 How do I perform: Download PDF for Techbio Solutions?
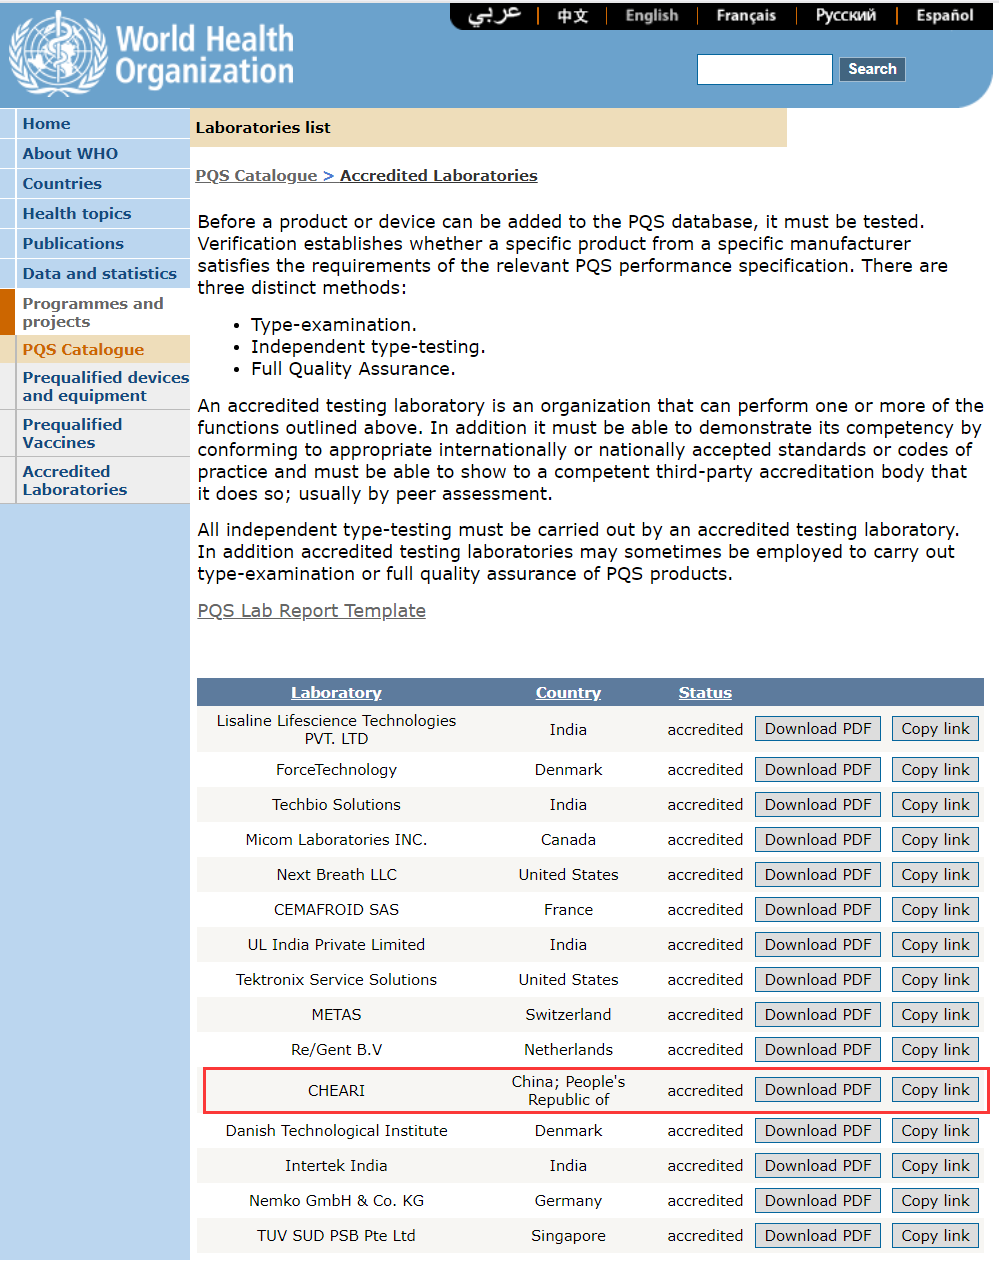[x=818, y=805]
